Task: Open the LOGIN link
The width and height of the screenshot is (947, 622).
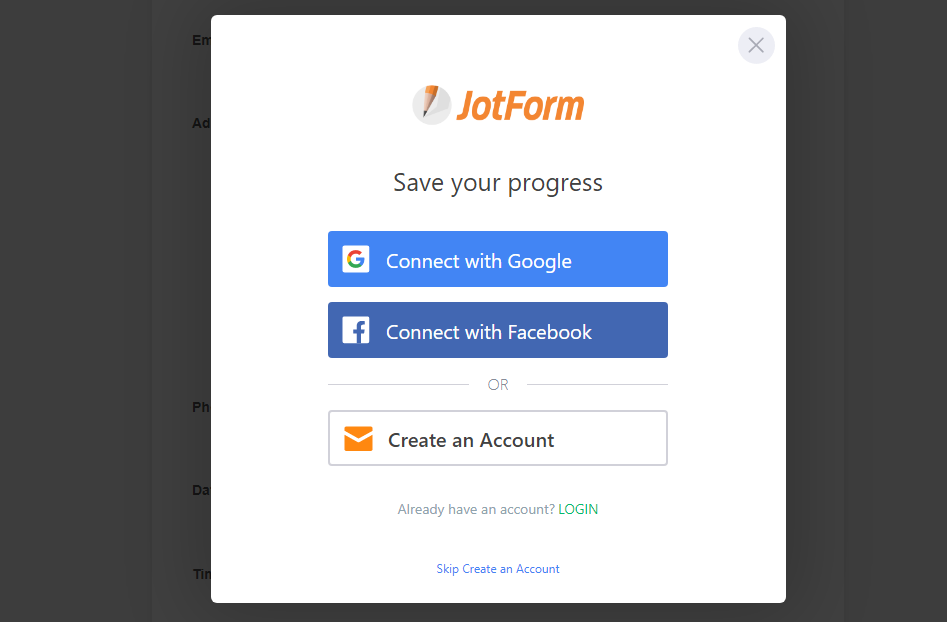Action: point(578,509)
